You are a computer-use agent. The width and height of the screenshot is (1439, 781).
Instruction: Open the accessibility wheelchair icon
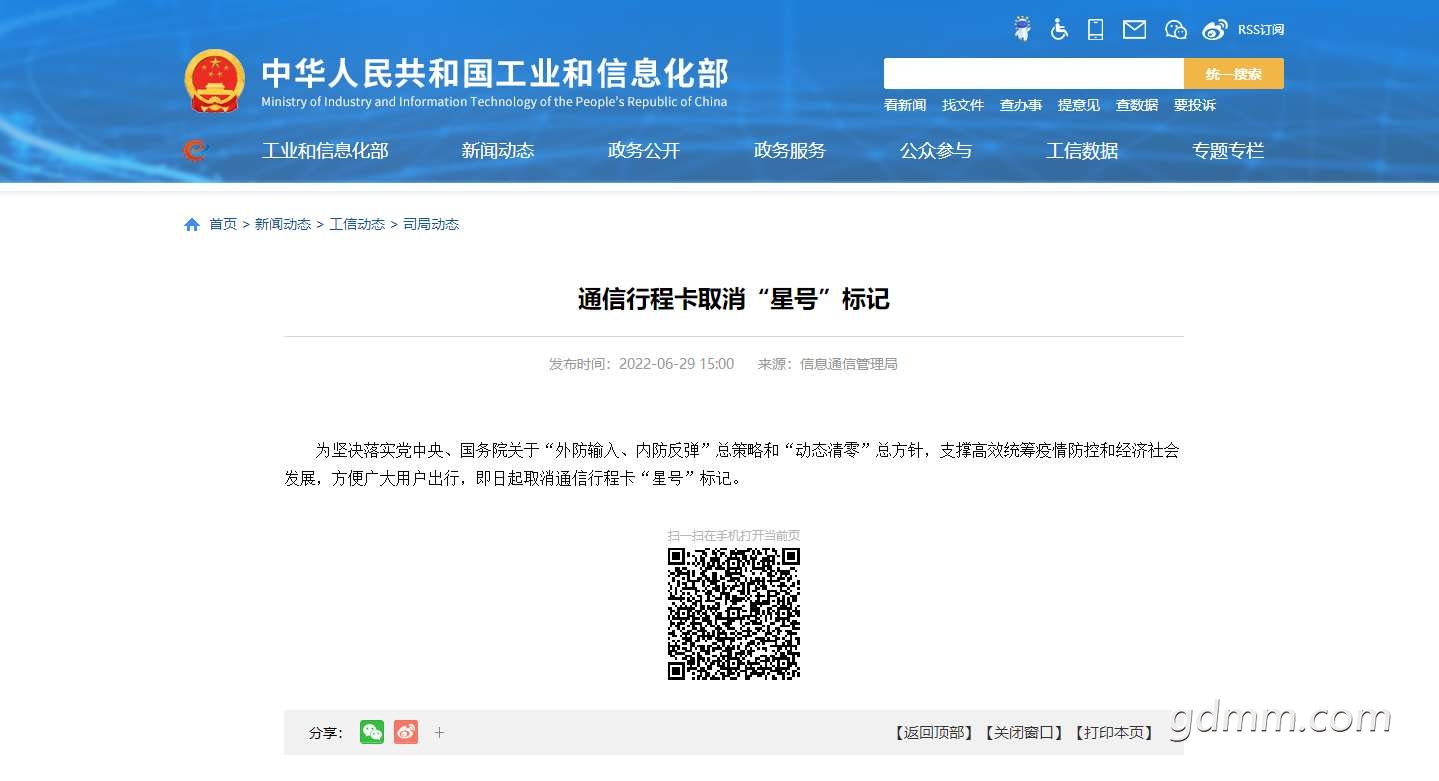(1059, 29)
